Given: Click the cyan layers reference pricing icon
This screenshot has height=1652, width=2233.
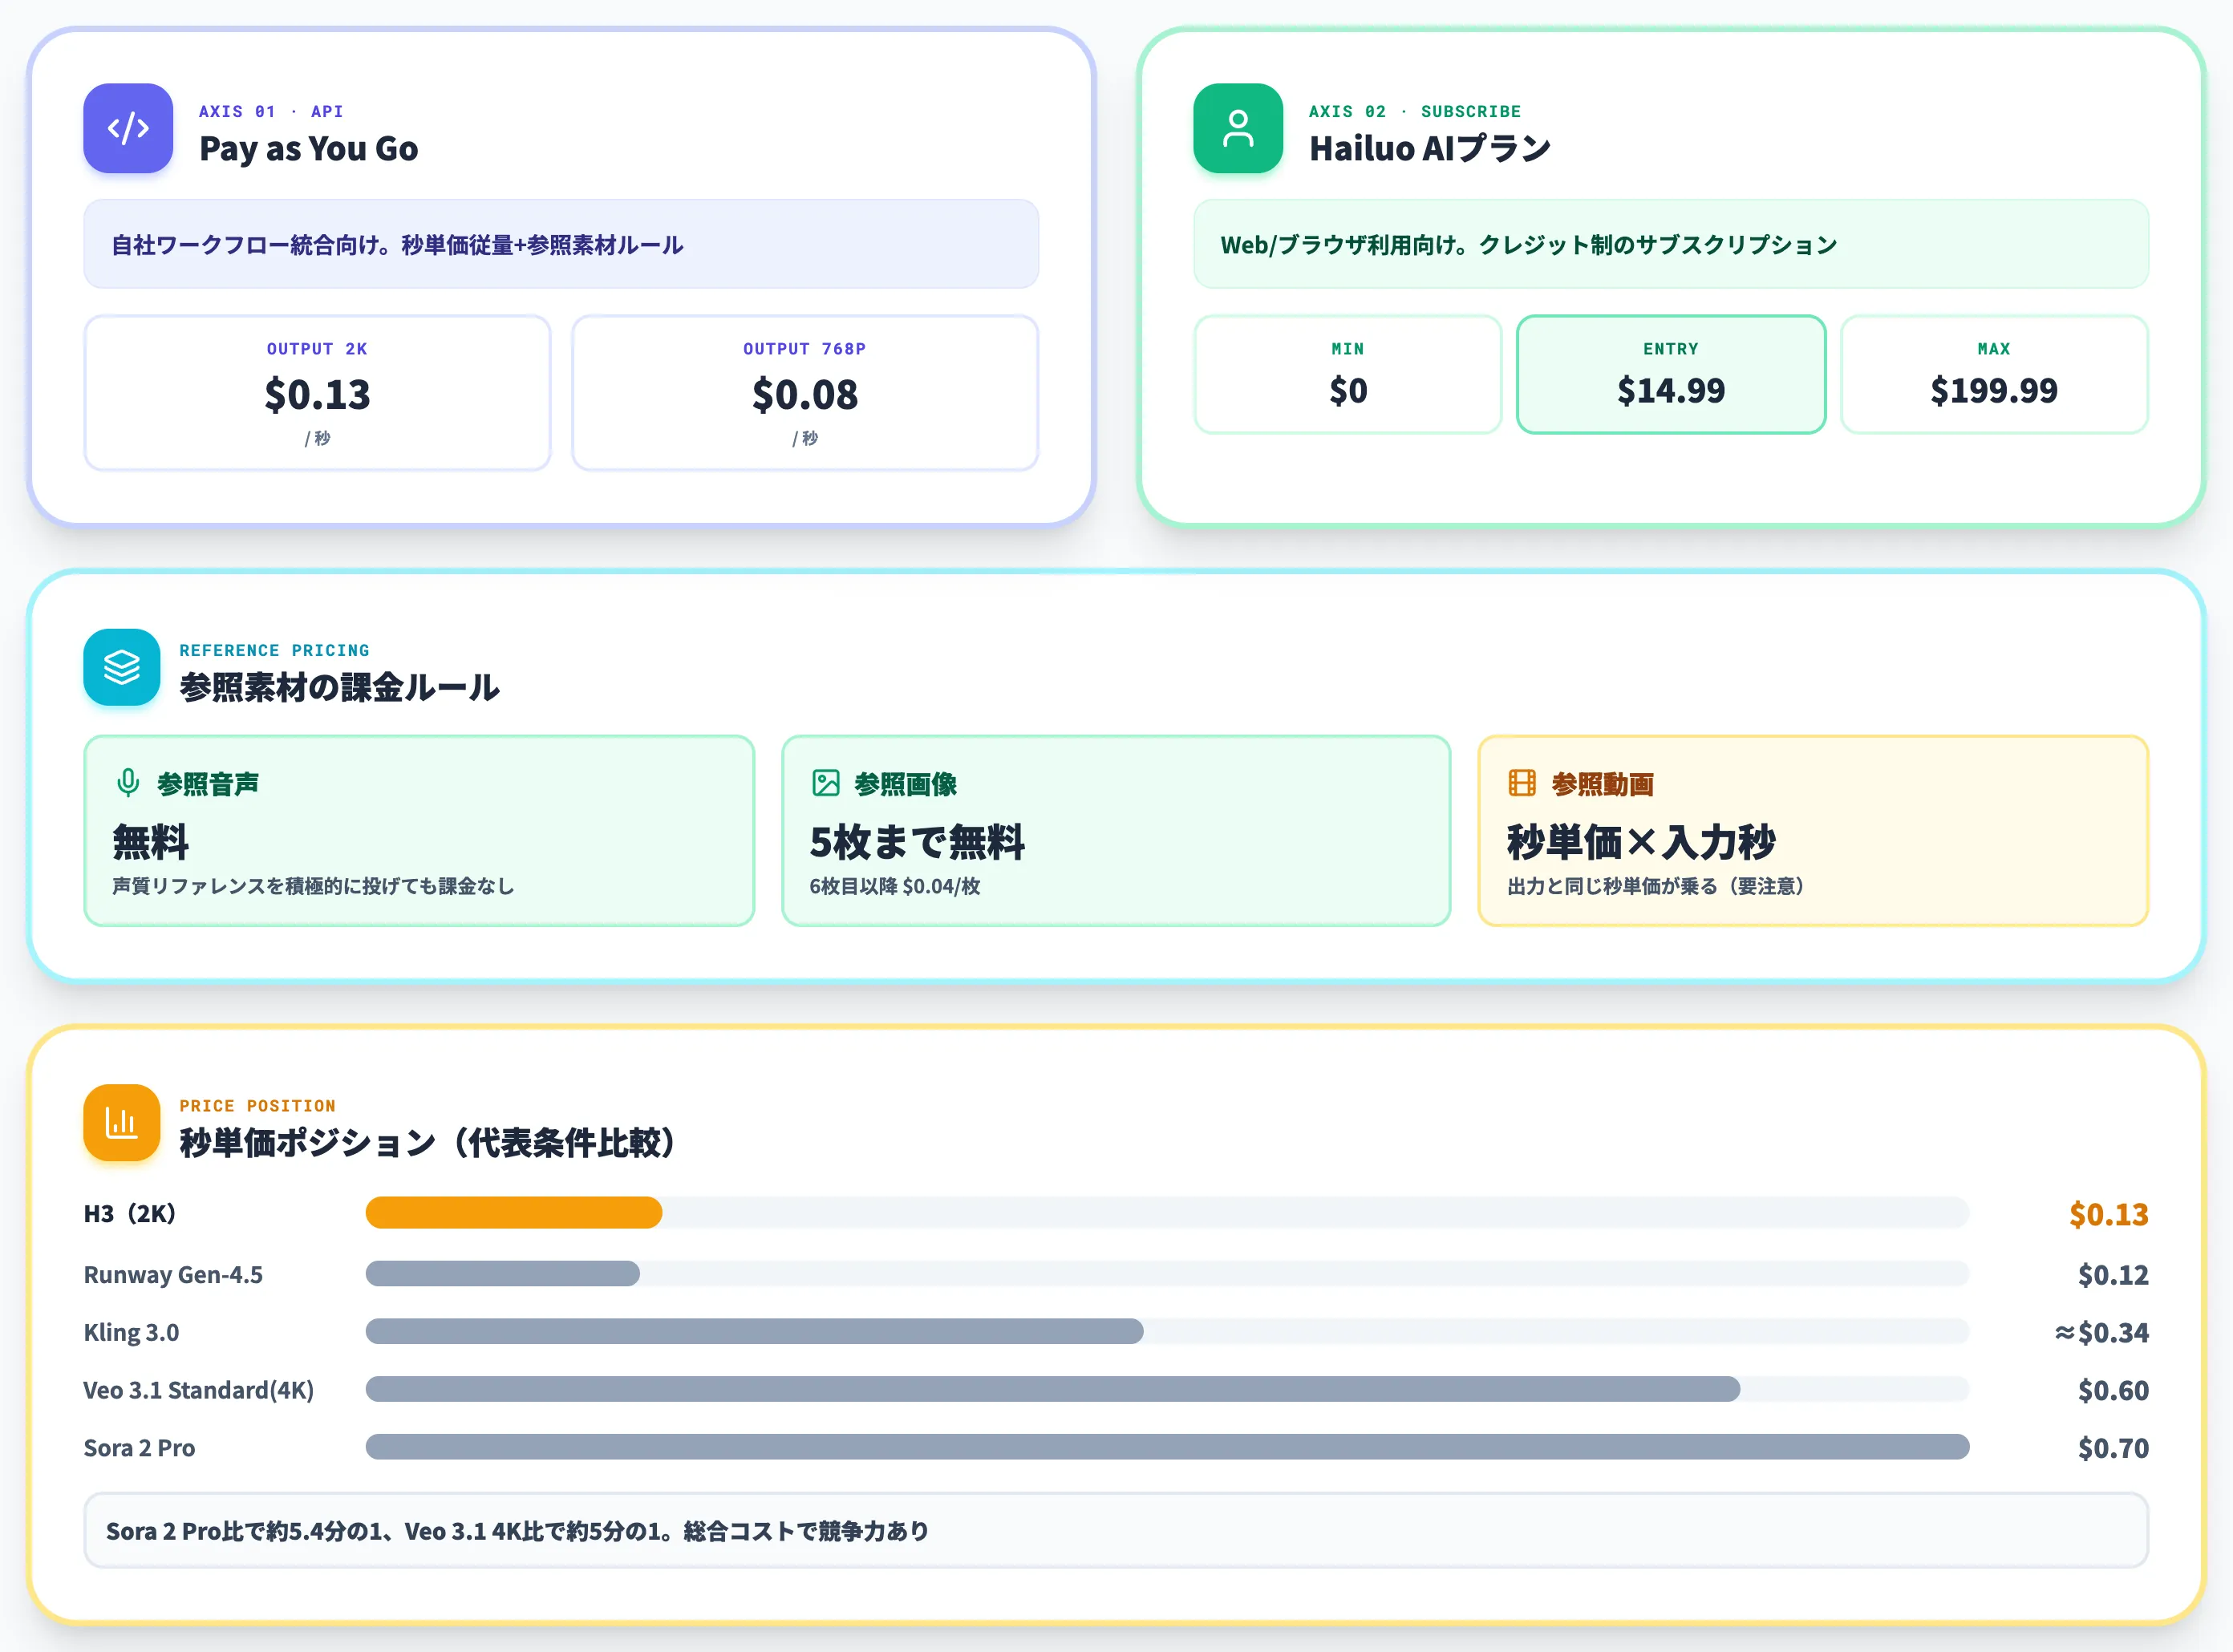Looking at the screenshot, I should 122,667.
